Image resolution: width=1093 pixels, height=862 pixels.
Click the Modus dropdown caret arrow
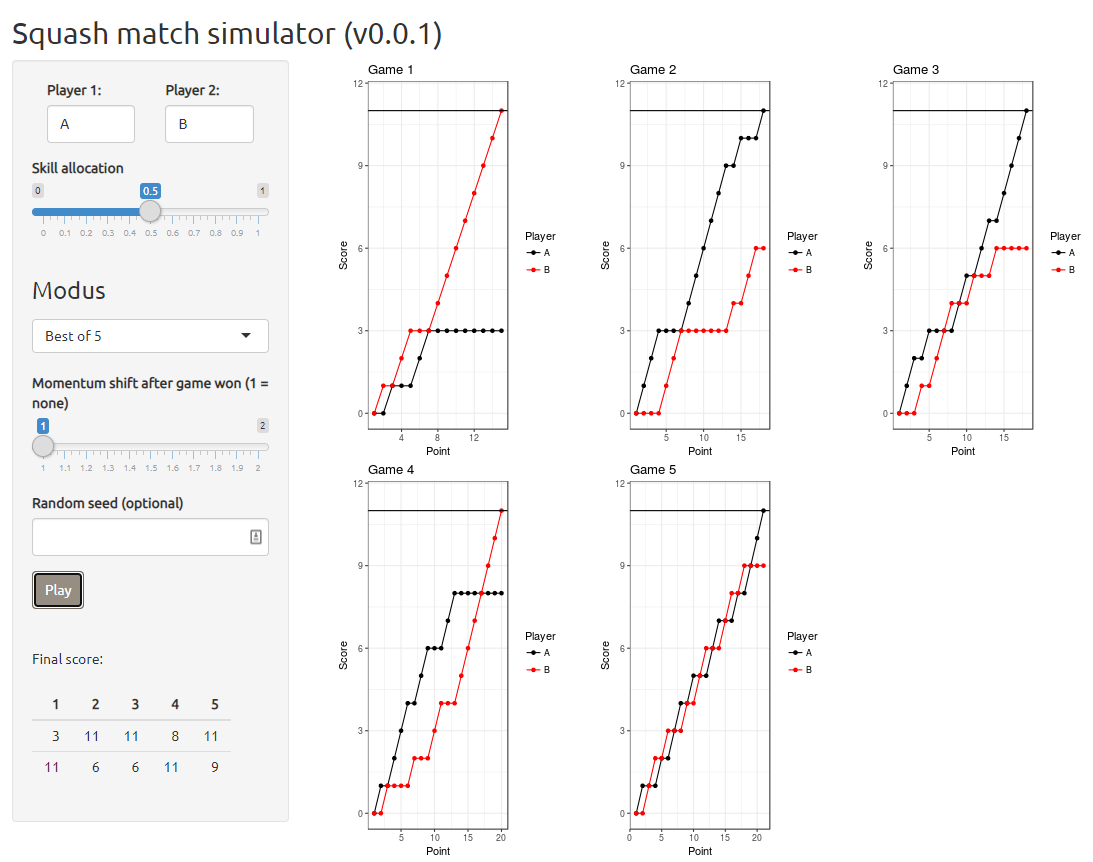click(x=246, y=336)
